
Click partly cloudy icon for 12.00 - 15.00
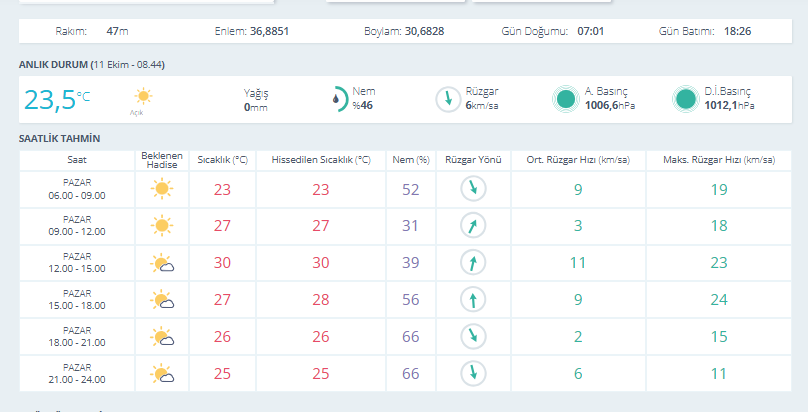point(162,263)
